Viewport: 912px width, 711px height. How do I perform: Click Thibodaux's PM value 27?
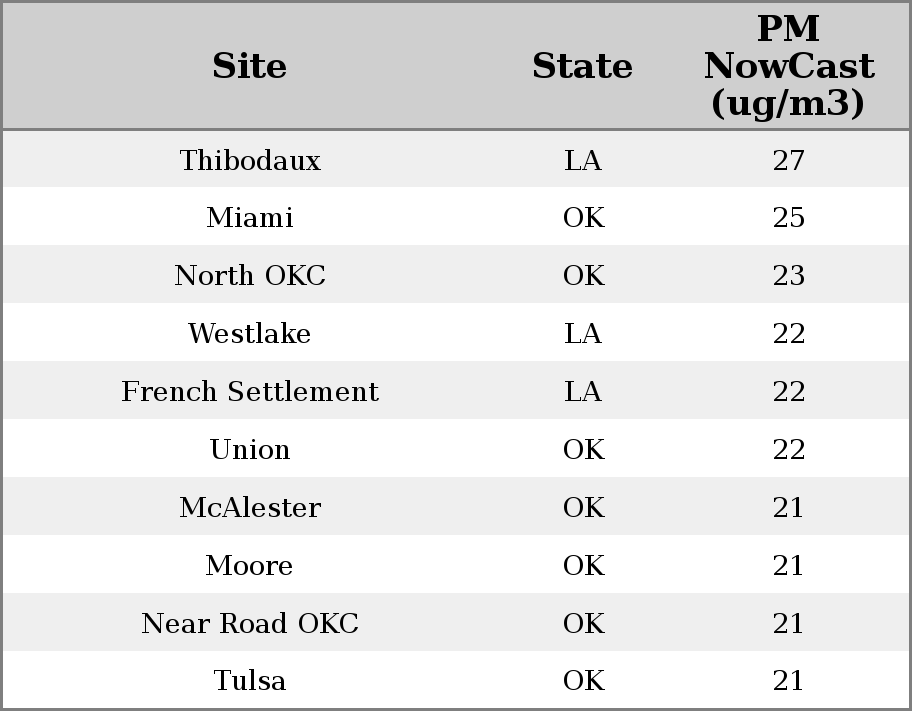pos(789,160)
